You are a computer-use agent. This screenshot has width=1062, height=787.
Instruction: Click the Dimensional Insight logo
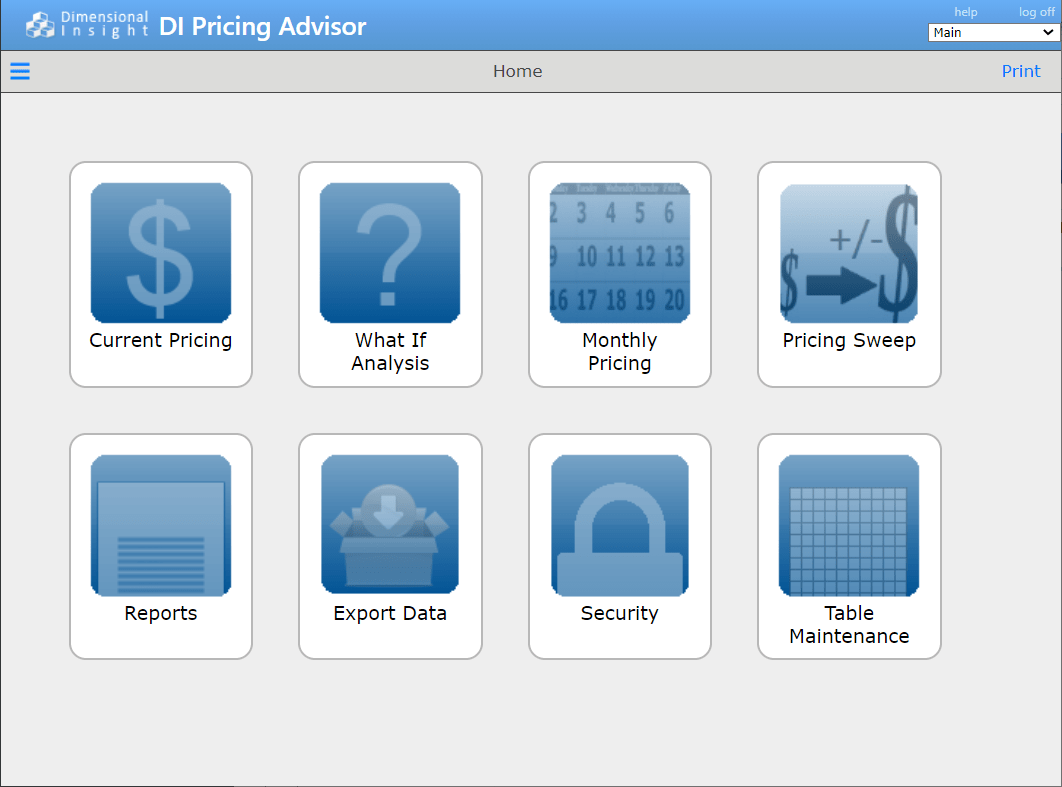click(x=87, y=24)
